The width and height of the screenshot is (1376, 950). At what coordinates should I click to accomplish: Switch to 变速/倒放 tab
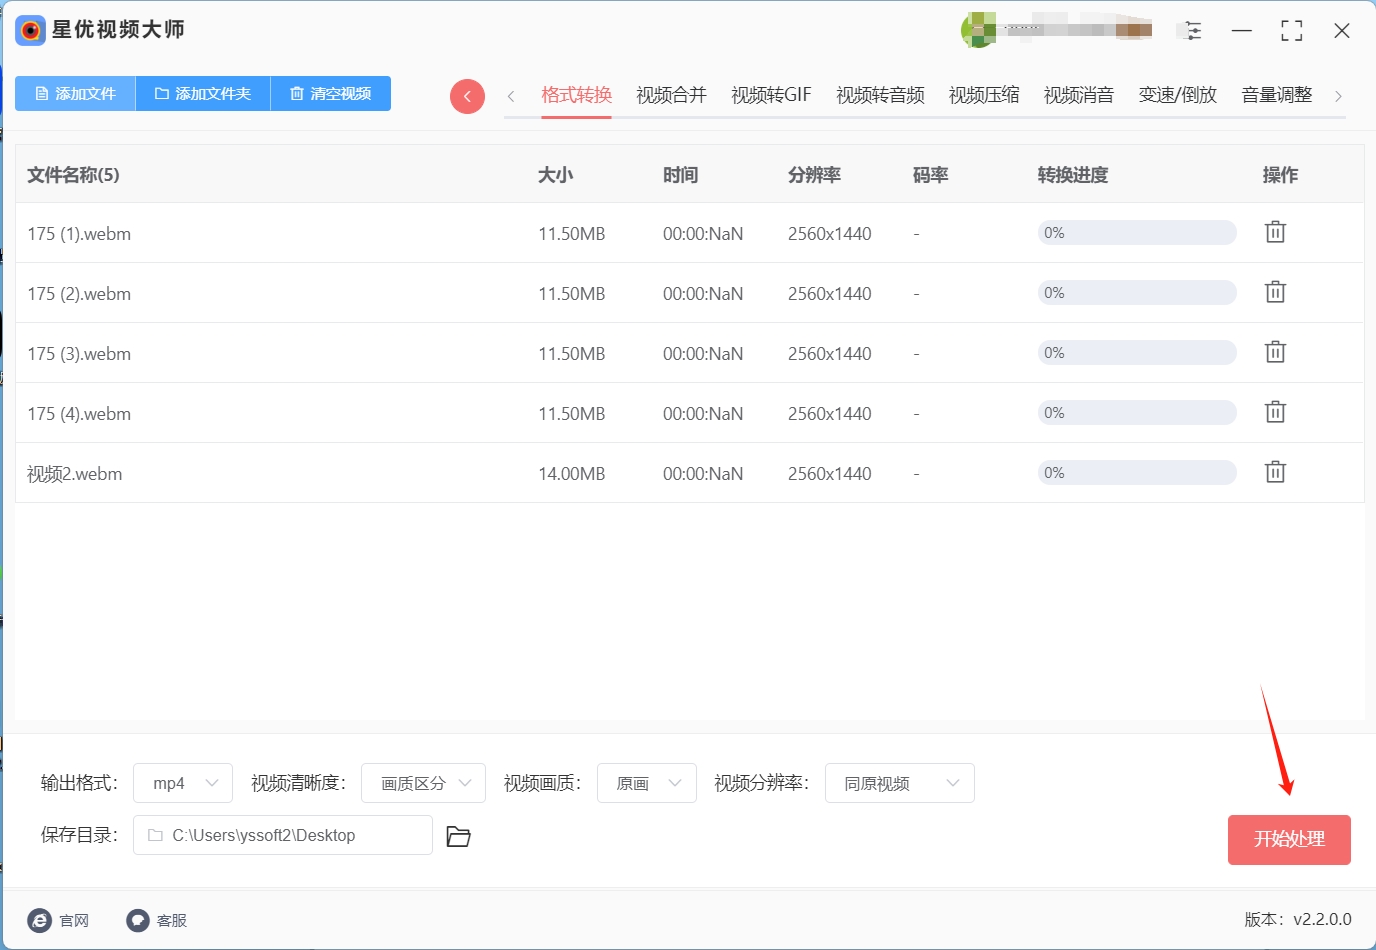1177,95
